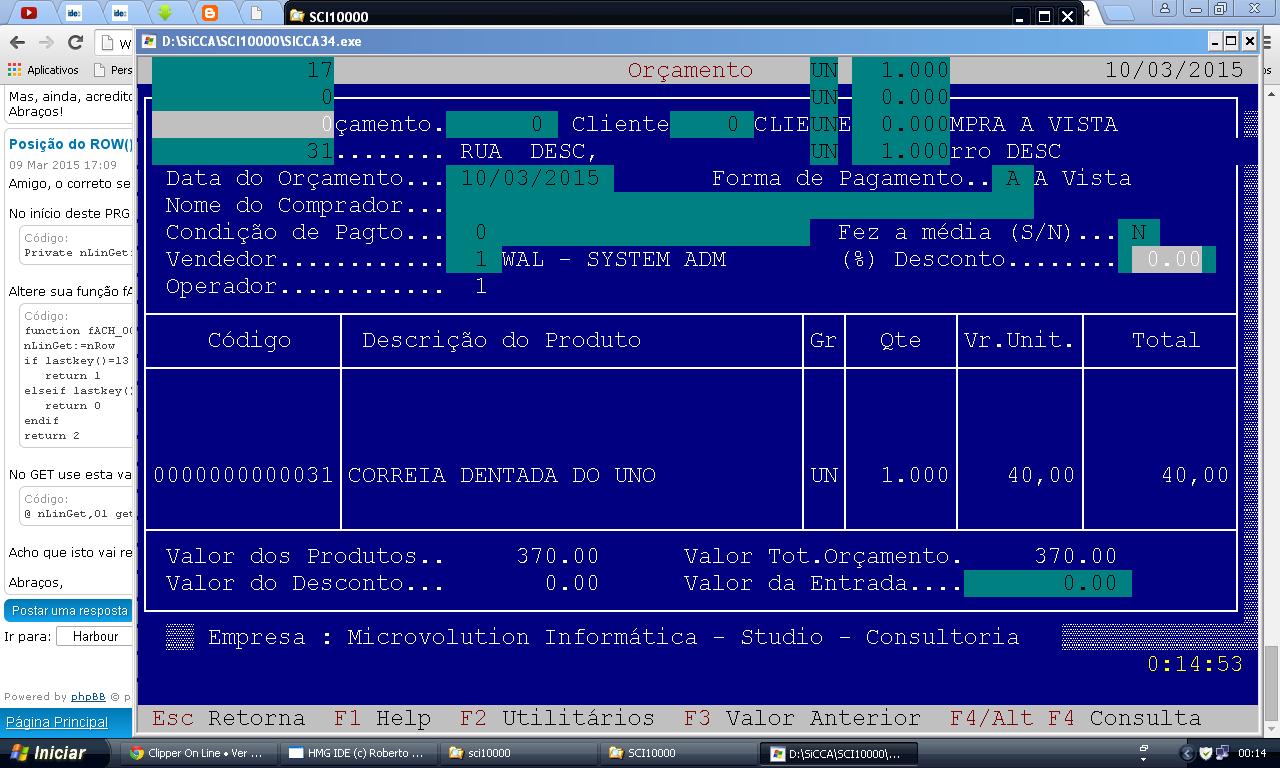Click the date 10/03/2015 in the header
The image size is (1280, 768).
(x=1174, y=70)
